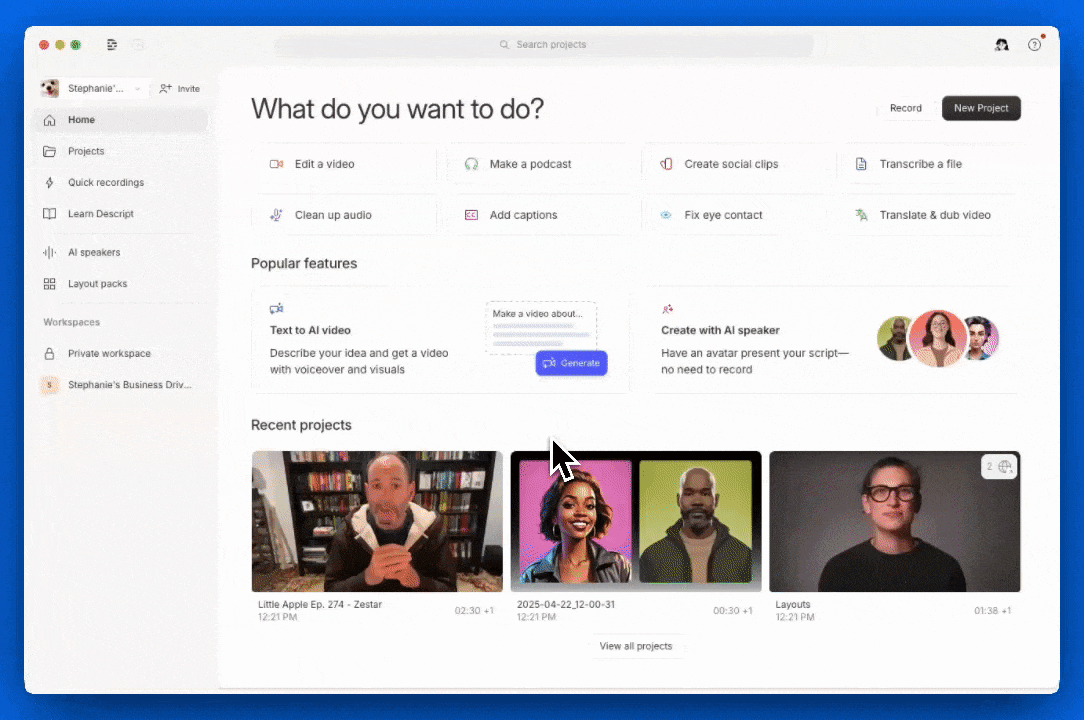Viewport: 1084px width, 720px height.
Task: Toggle the sidebar panel icon
Action: (x=112, y=44)
